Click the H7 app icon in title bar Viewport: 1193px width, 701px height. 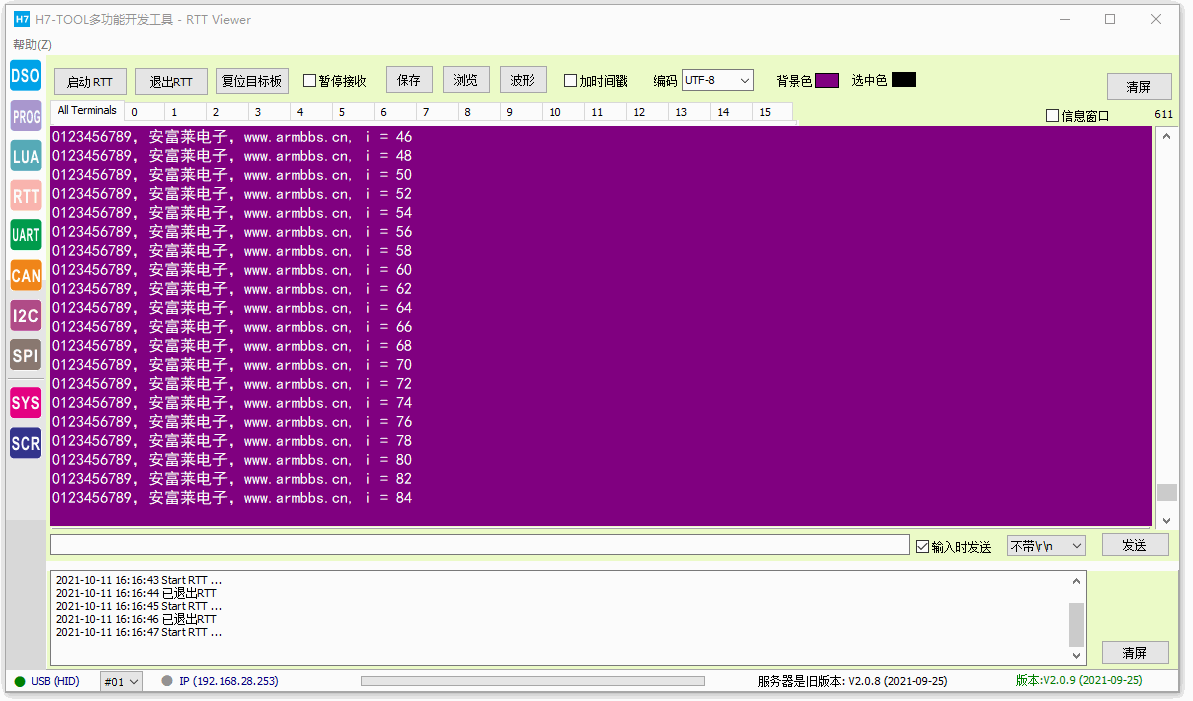click(22, 19)
